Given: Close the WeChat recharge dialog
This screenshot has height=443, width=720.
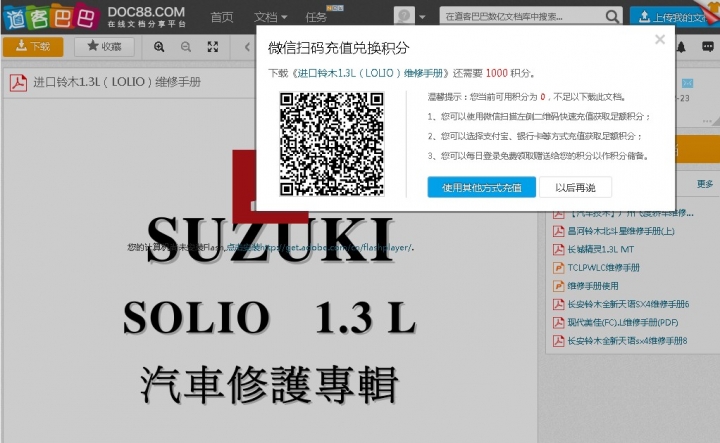Looking at the screenshot, I should pos(660,39).
